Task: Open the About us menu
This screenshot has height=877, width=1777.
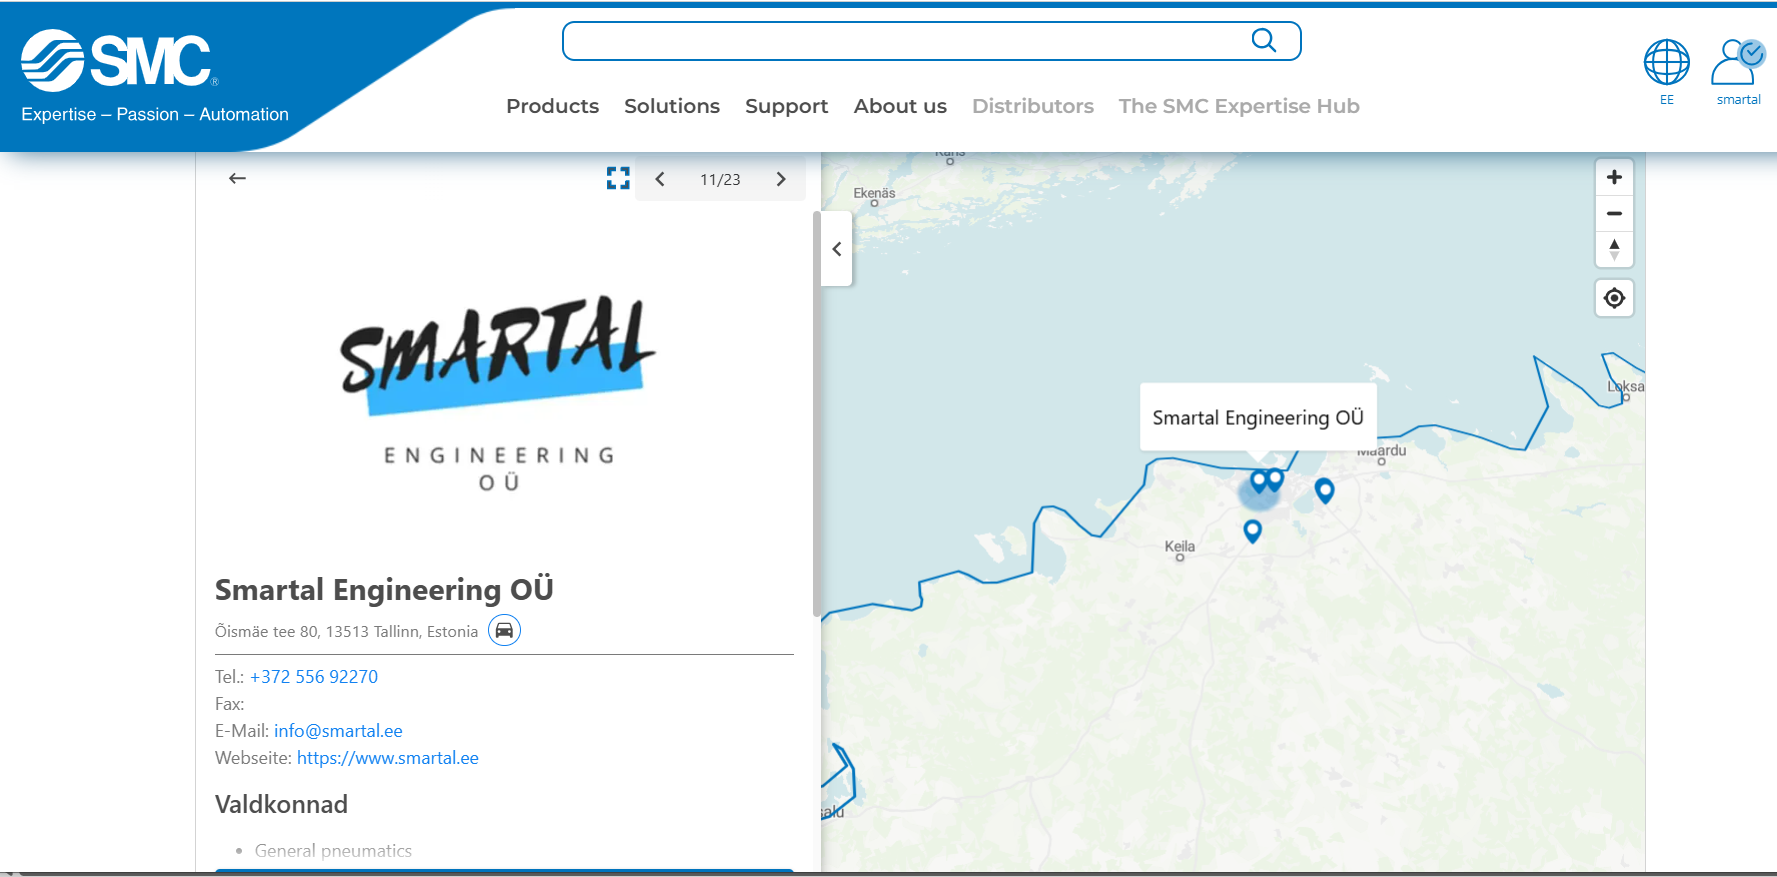Action: tap(899, 106)
